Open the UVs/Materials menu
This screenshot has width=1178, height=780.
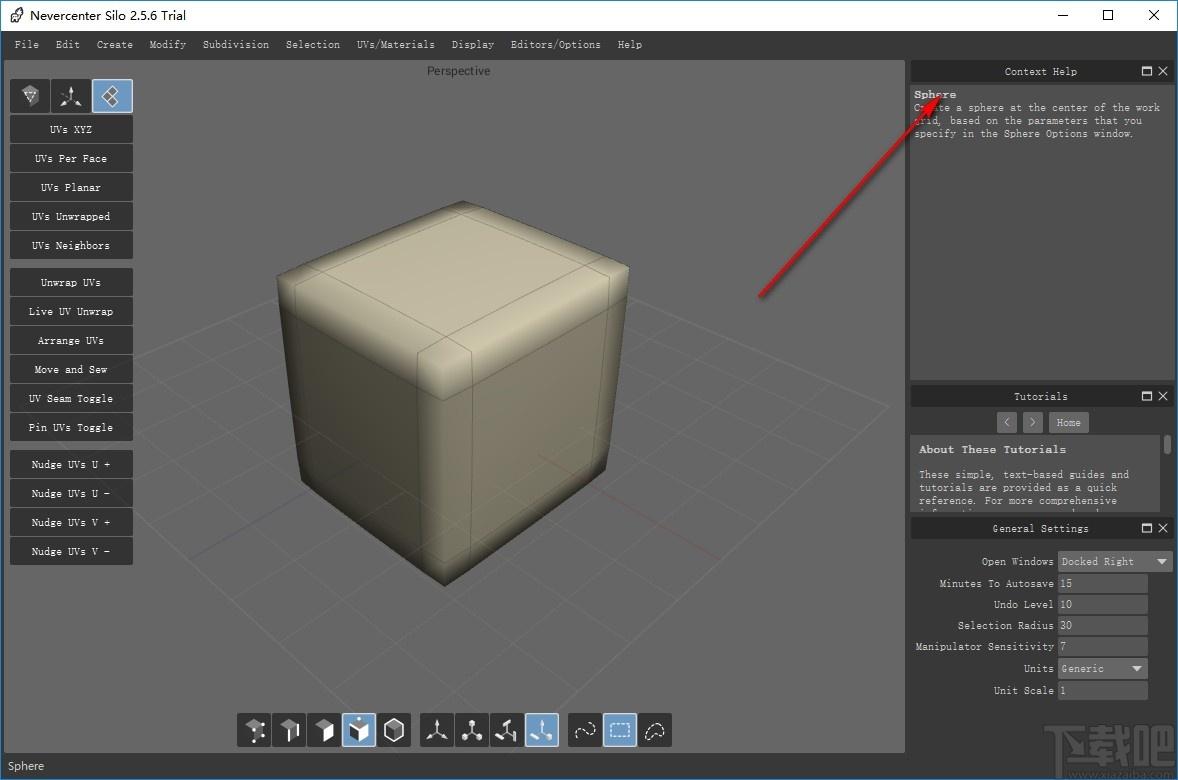[396, 44]
